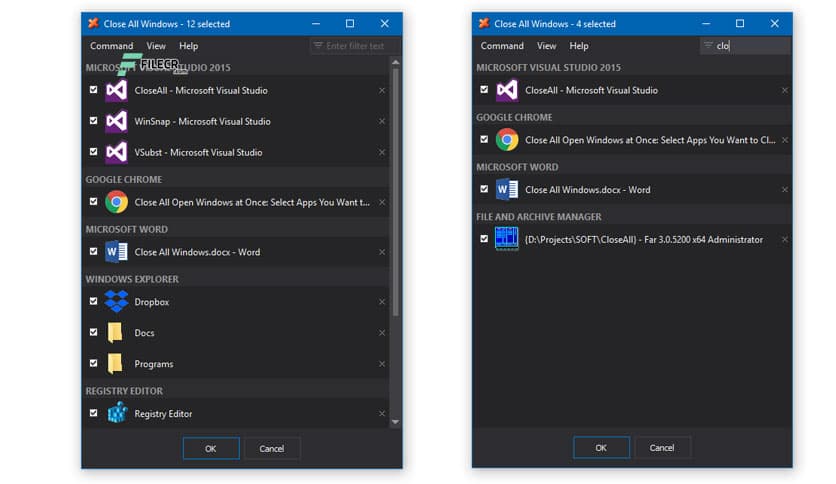
Task: Click the Far file manager icon
Action: pyautogui.click(x=507, y=239)
